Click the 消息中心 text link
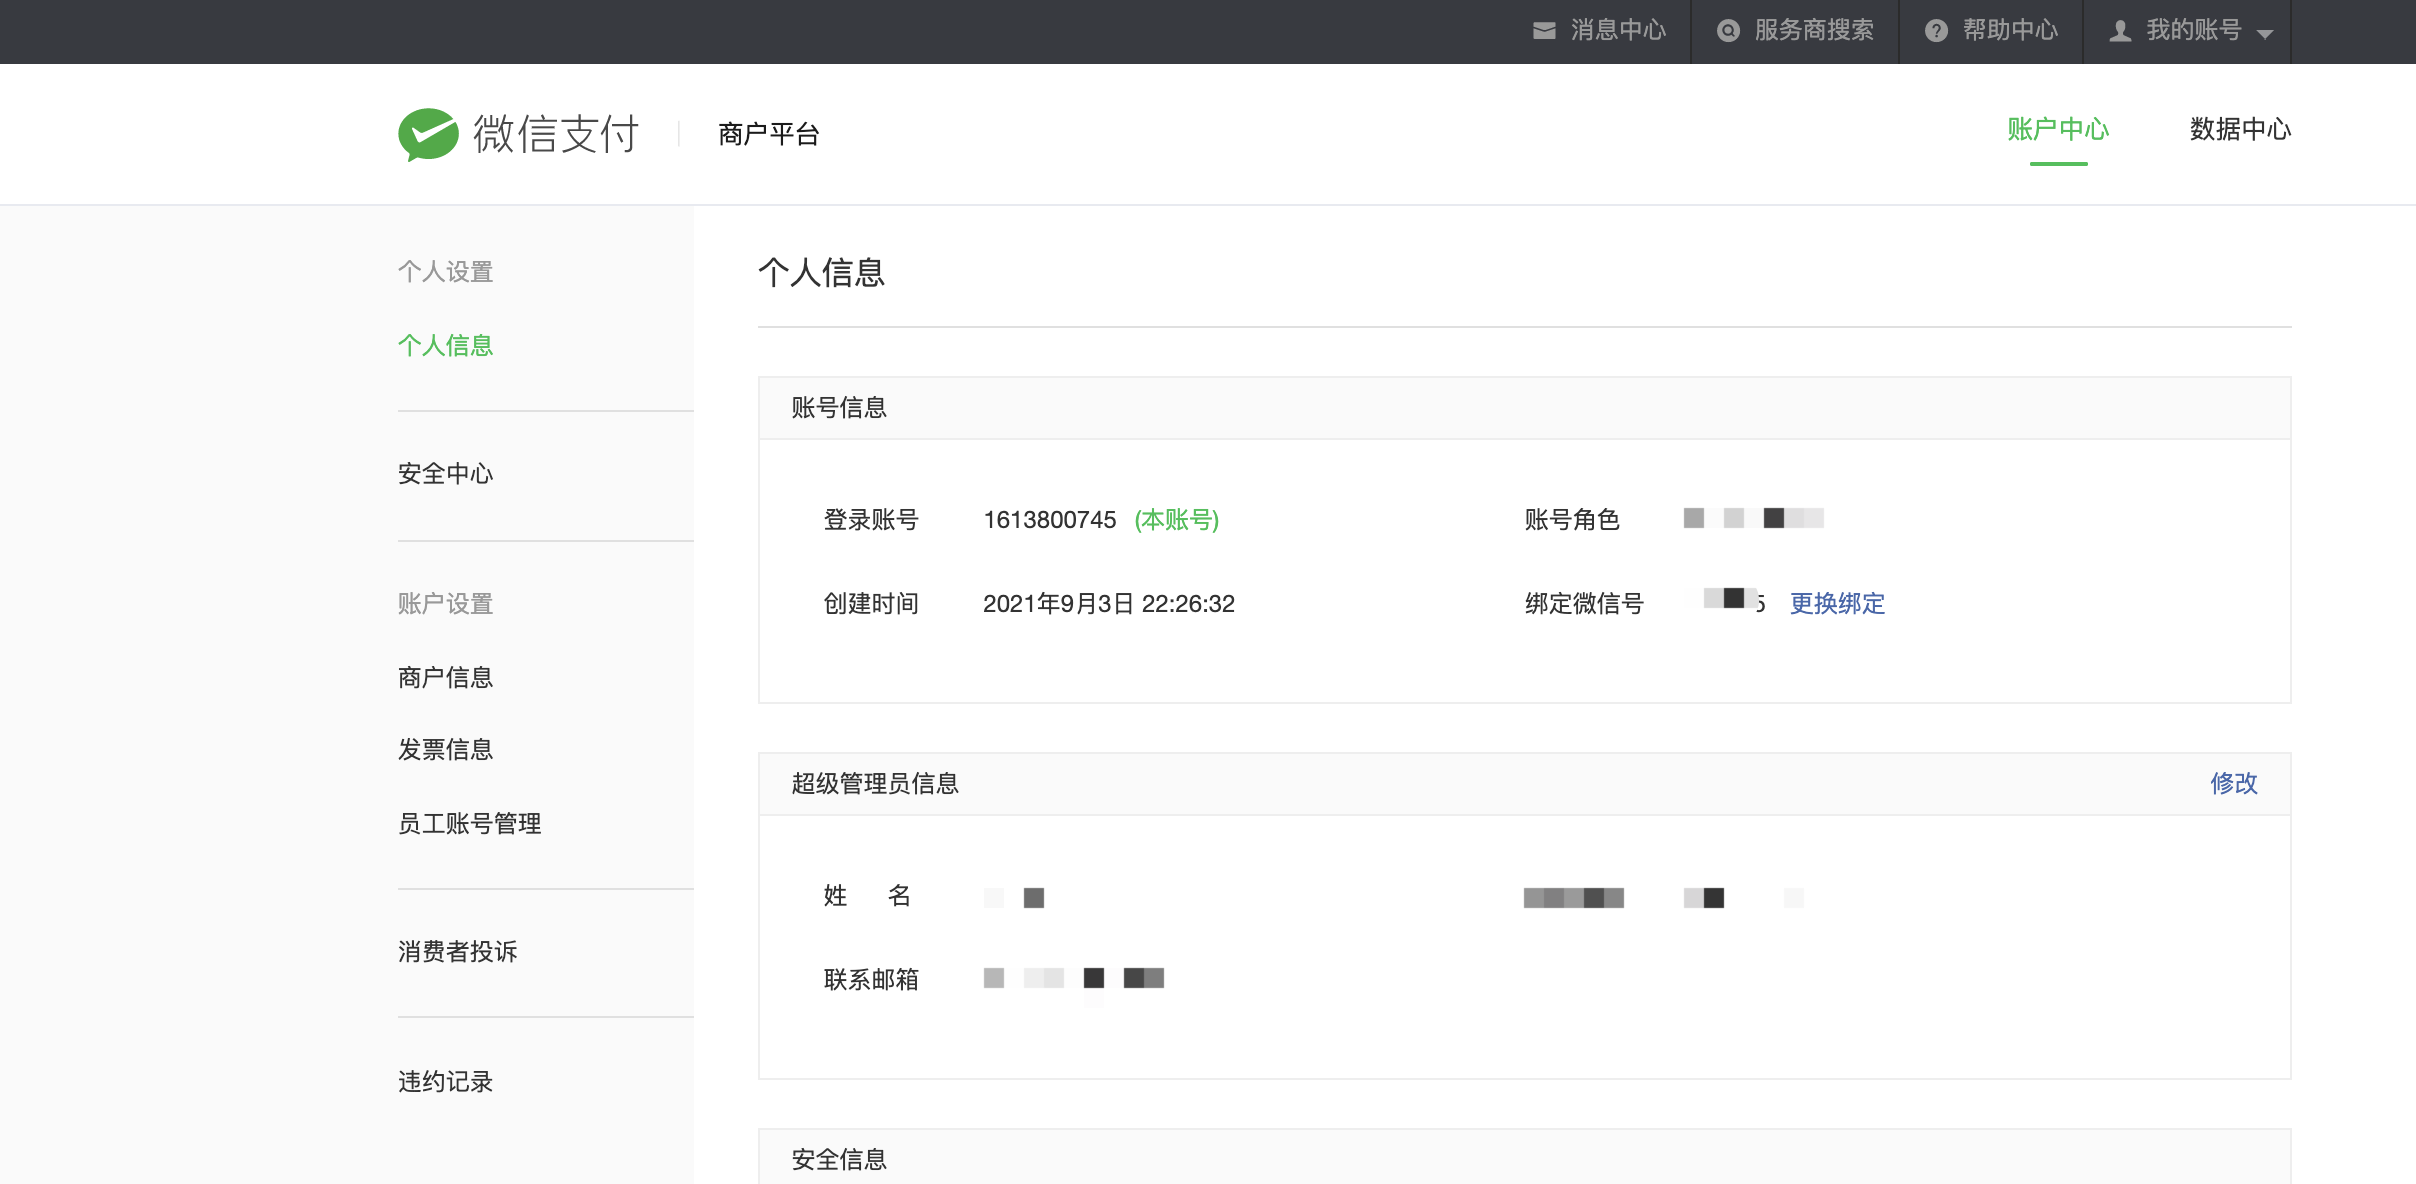Viewport: 2416px width, 1184px height. point(1618,31)
